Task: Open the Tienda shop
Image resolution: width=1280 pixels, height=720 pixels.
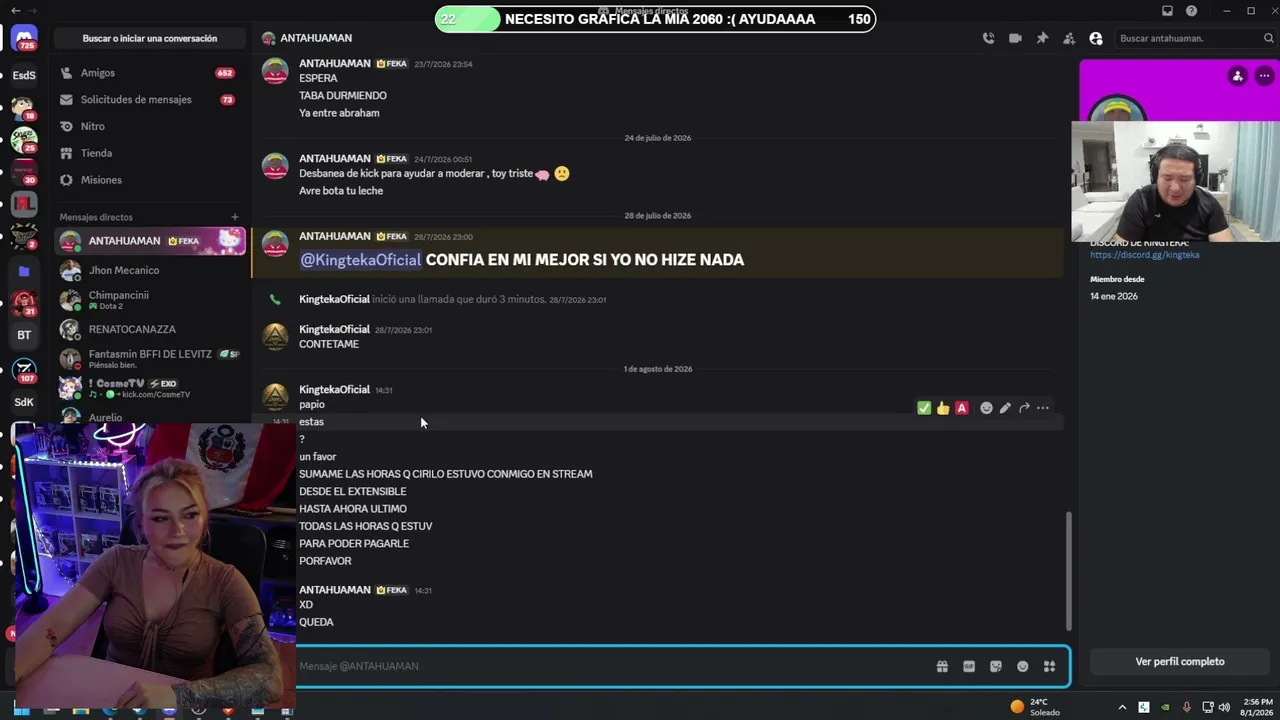Action: click(x=150, y=153)
